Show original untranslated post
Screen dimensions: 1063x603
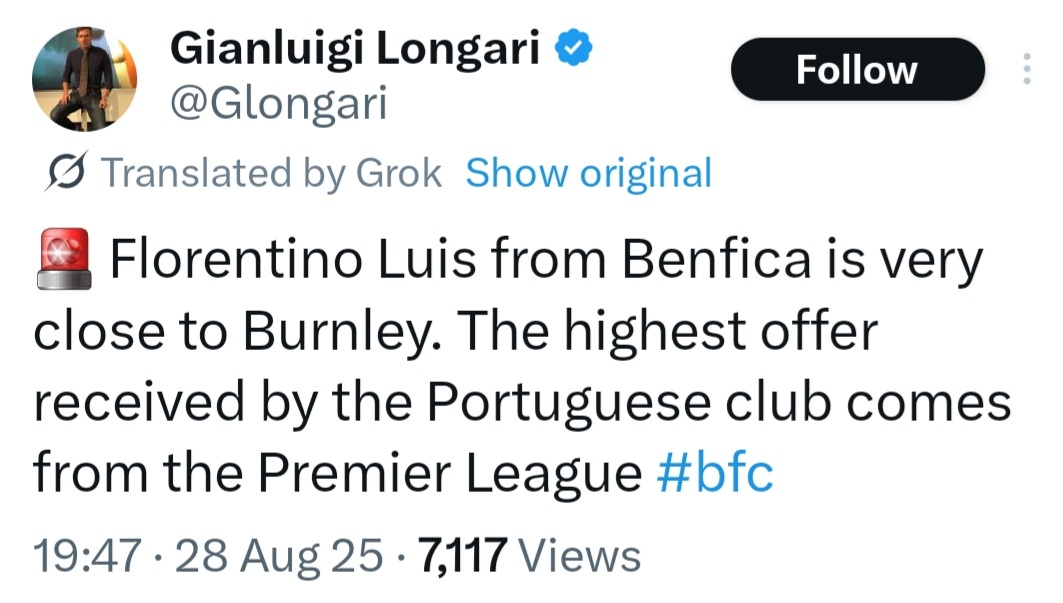(588, 173)
